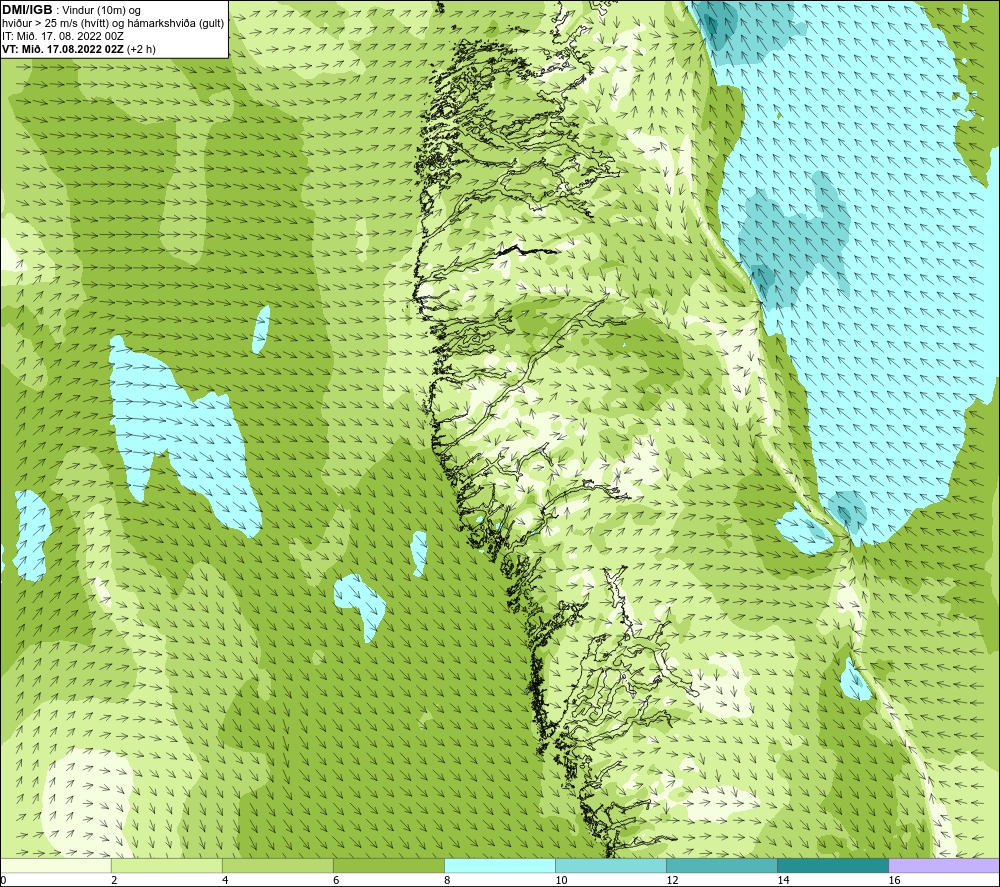
Task: Click the 4–6 m/s legend color swatch
Action: point(277,865)
